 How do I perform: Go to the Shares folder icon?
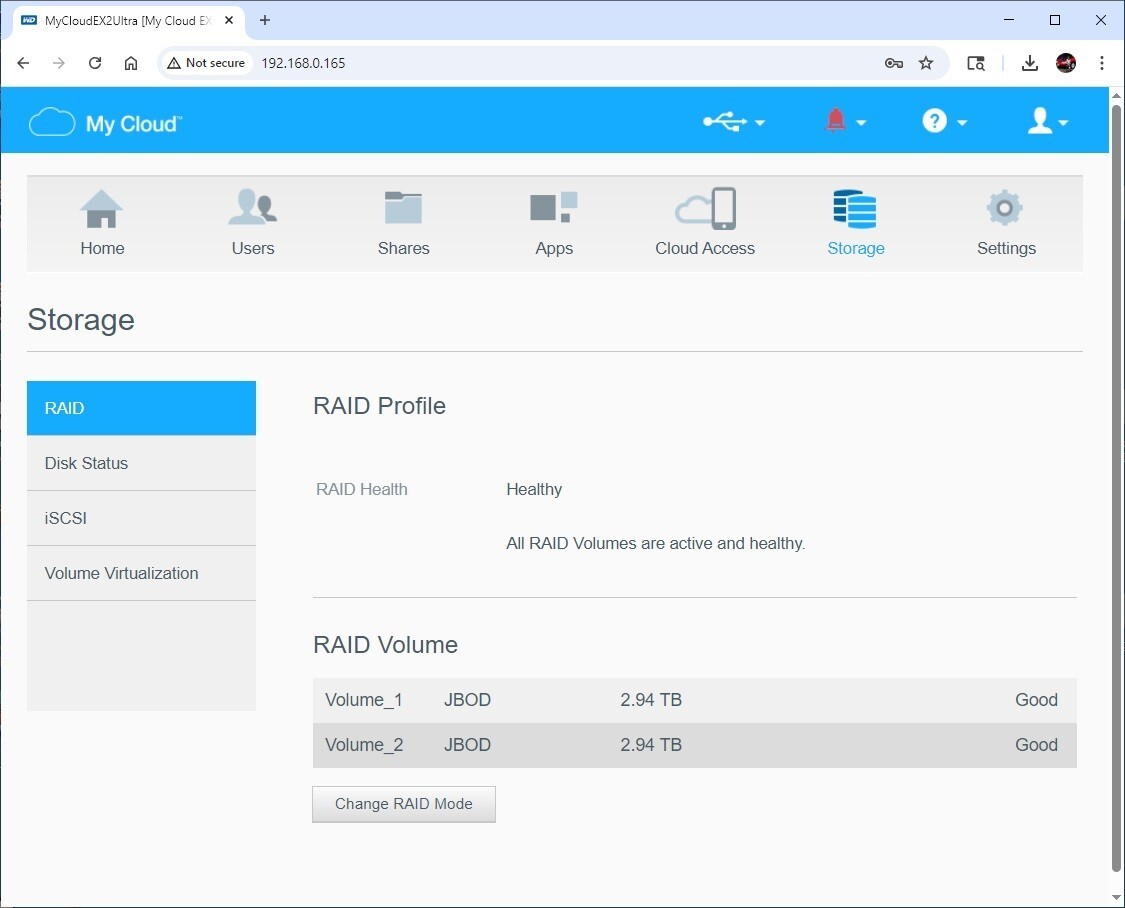click(403, 210)
